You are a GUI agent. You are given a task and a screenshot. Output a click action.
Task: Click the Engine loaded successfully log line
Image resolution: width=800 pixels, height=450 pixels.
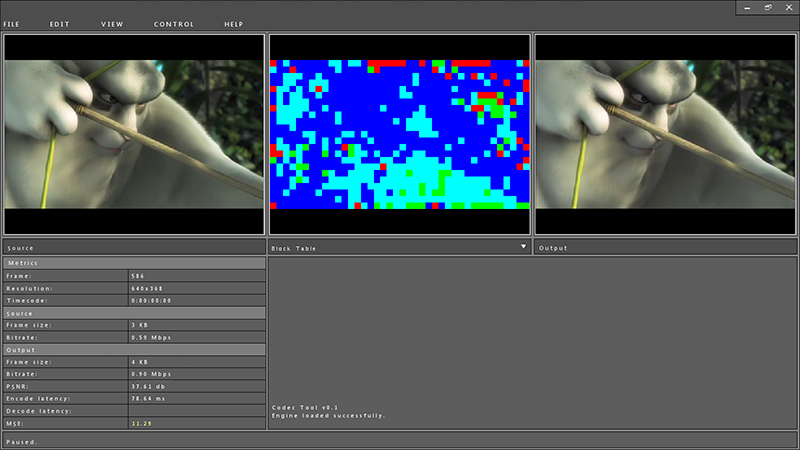click(328, 415)
